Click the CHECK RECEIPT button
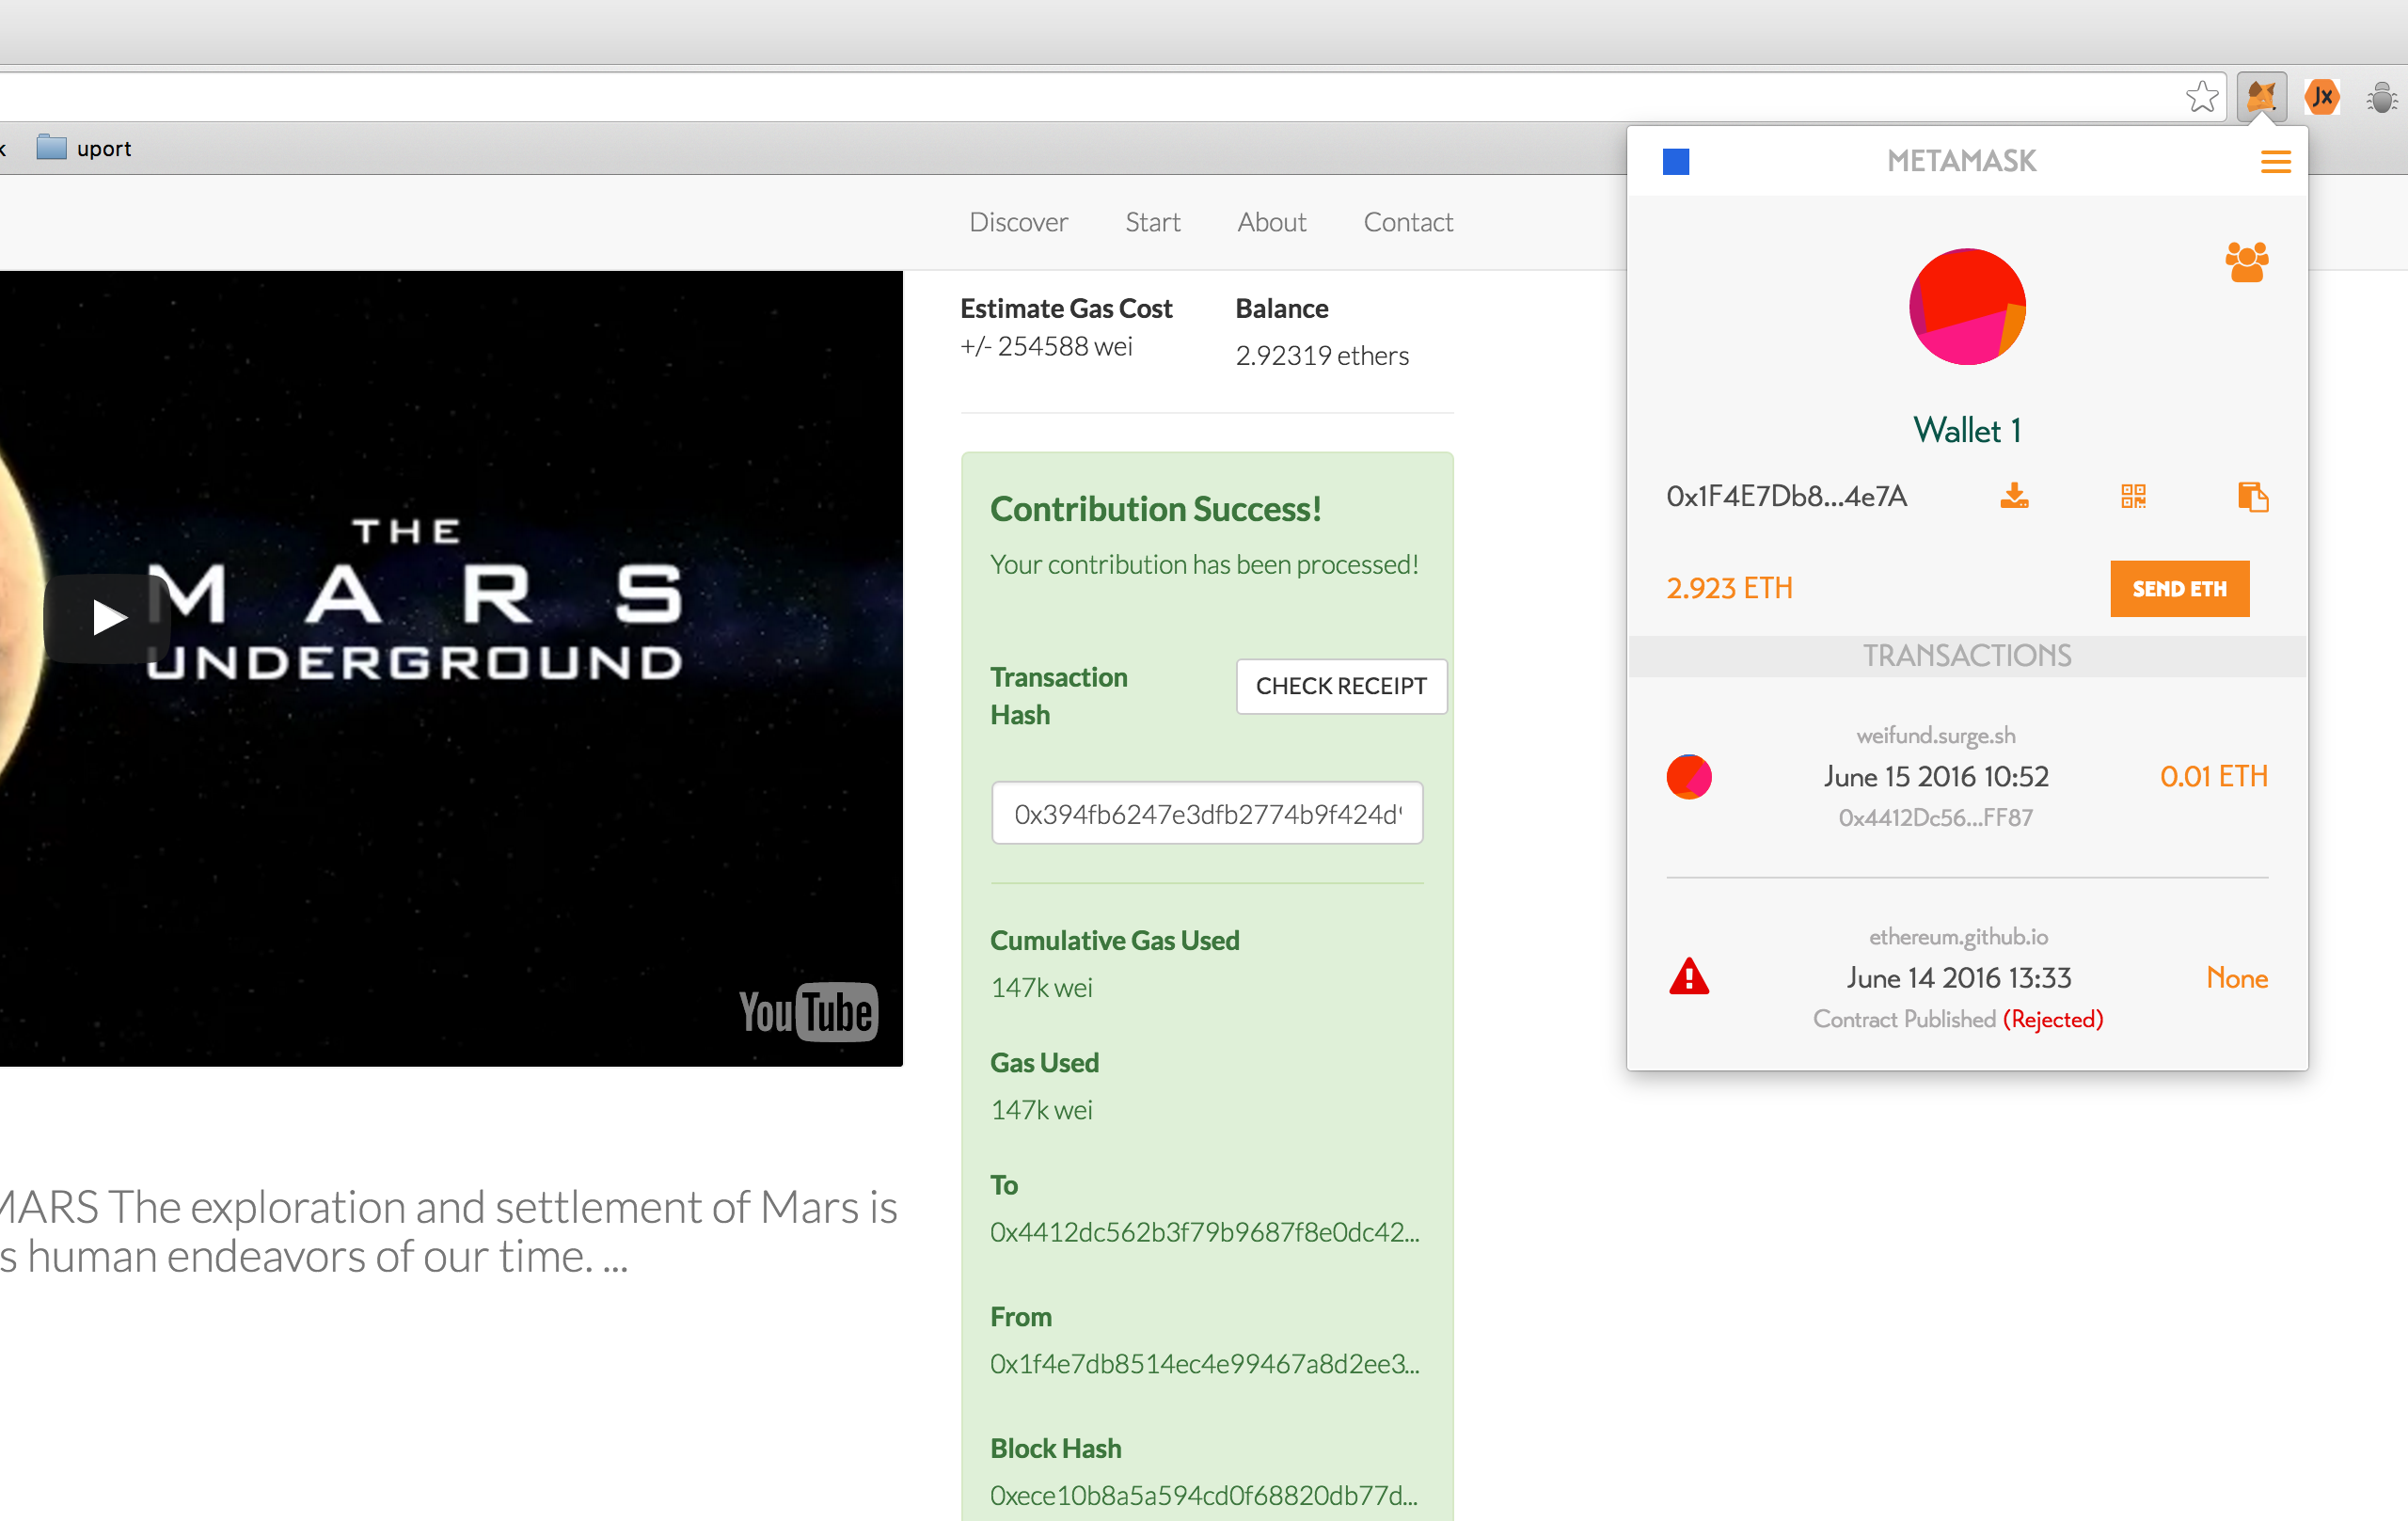 coord(1341,686)
